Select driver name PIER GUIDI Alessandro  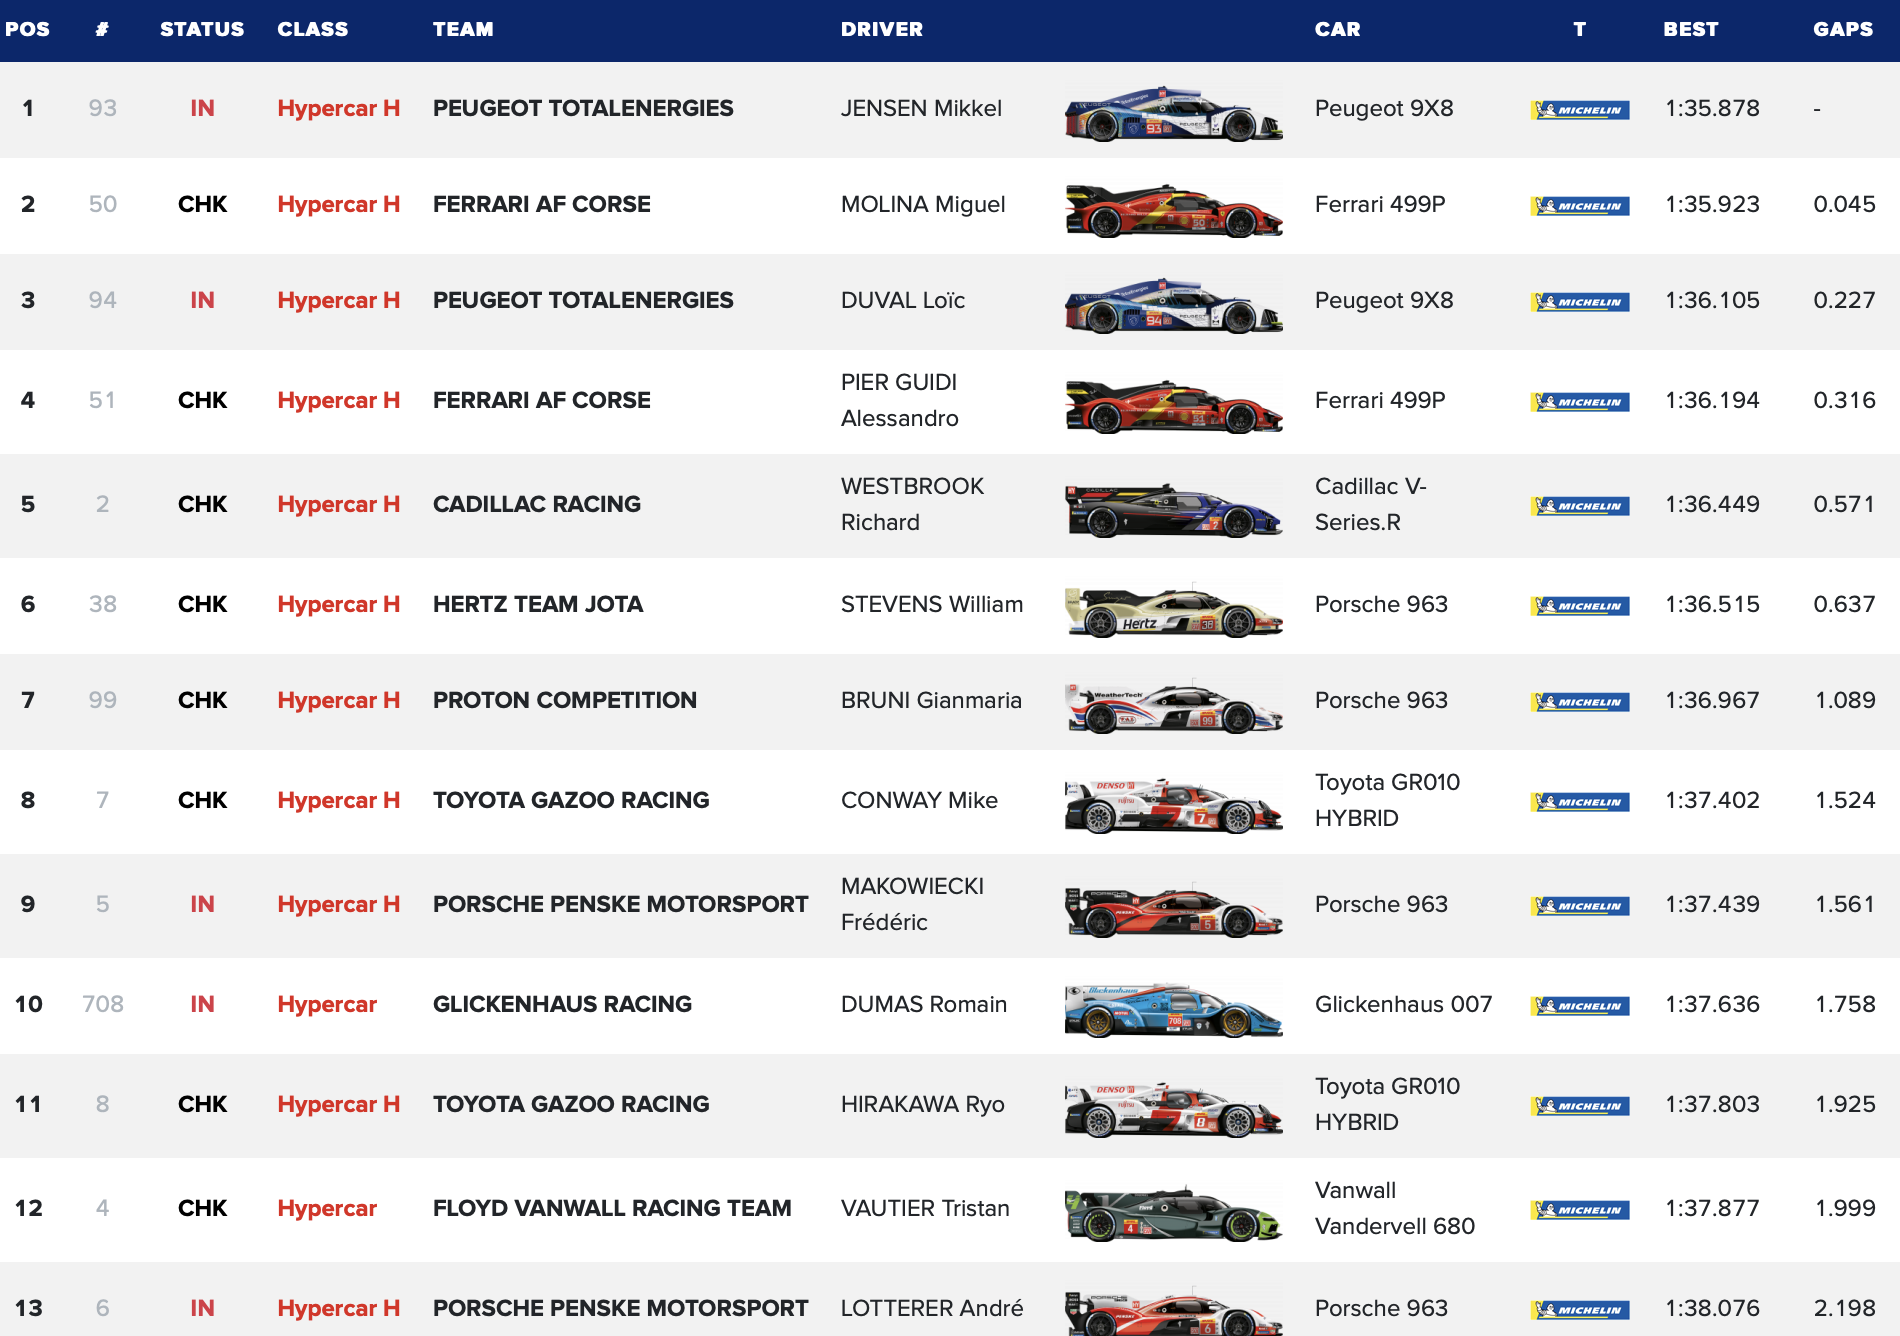(900, 400)
